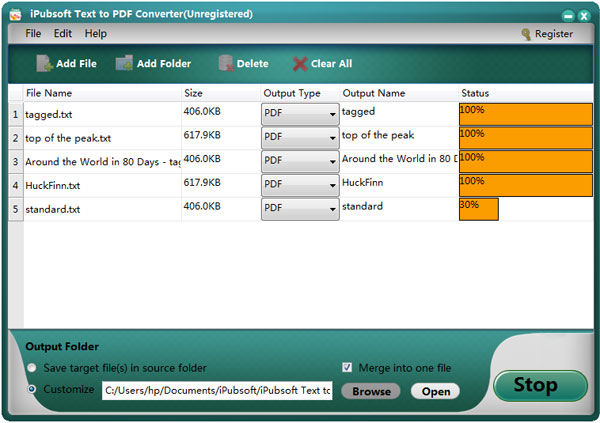Minimize the converter window
This screenshot has width=600, height=423.
[x=564, y=14]
